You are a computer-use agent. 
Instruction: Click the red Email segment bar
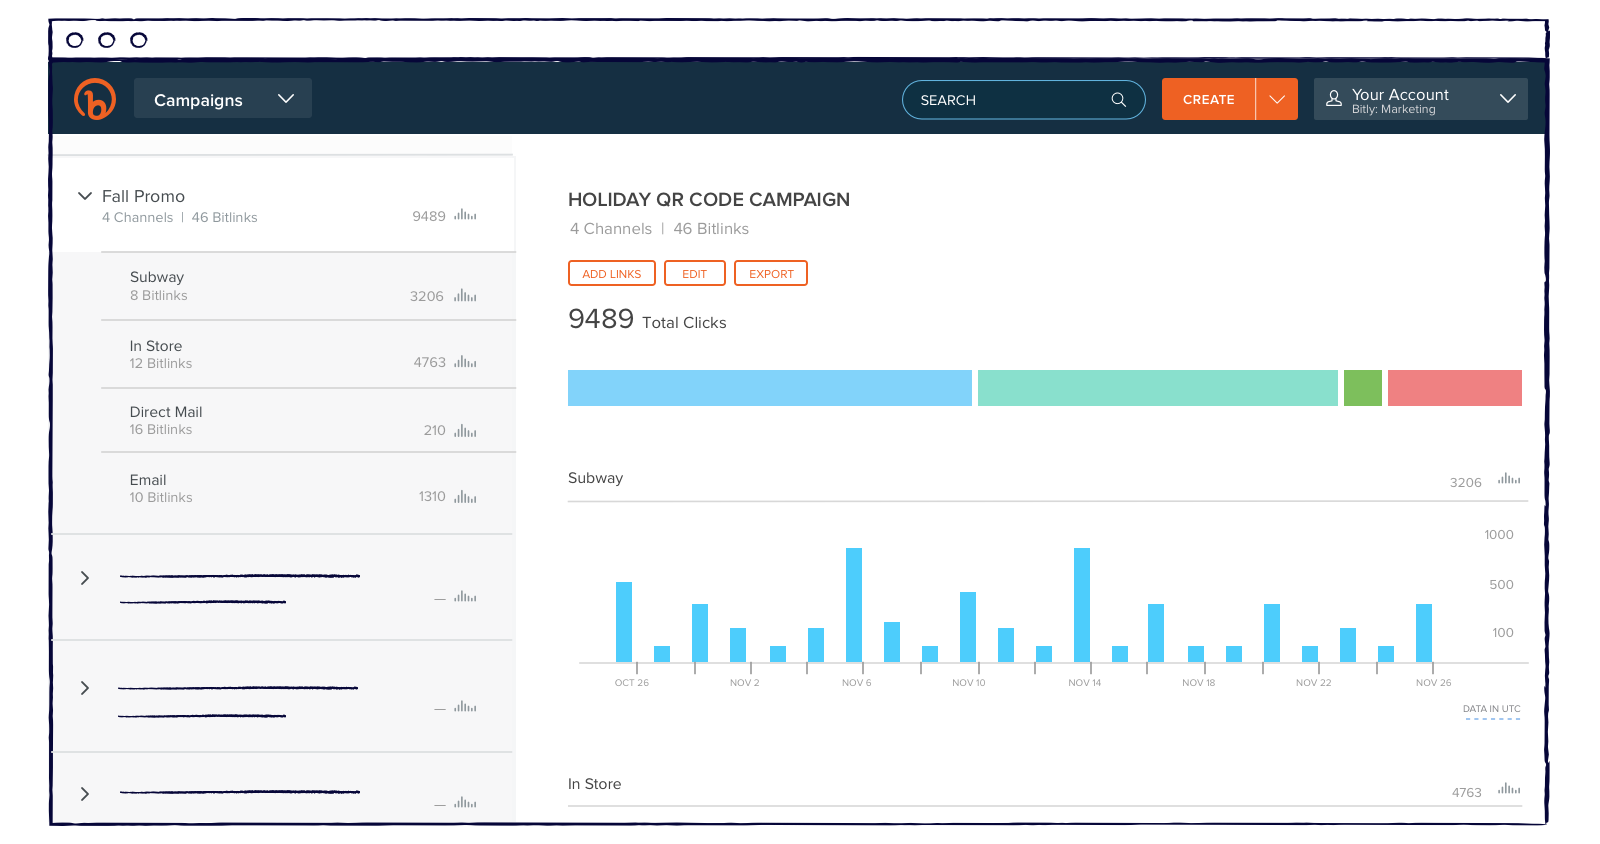click(x=1455, y=388)
